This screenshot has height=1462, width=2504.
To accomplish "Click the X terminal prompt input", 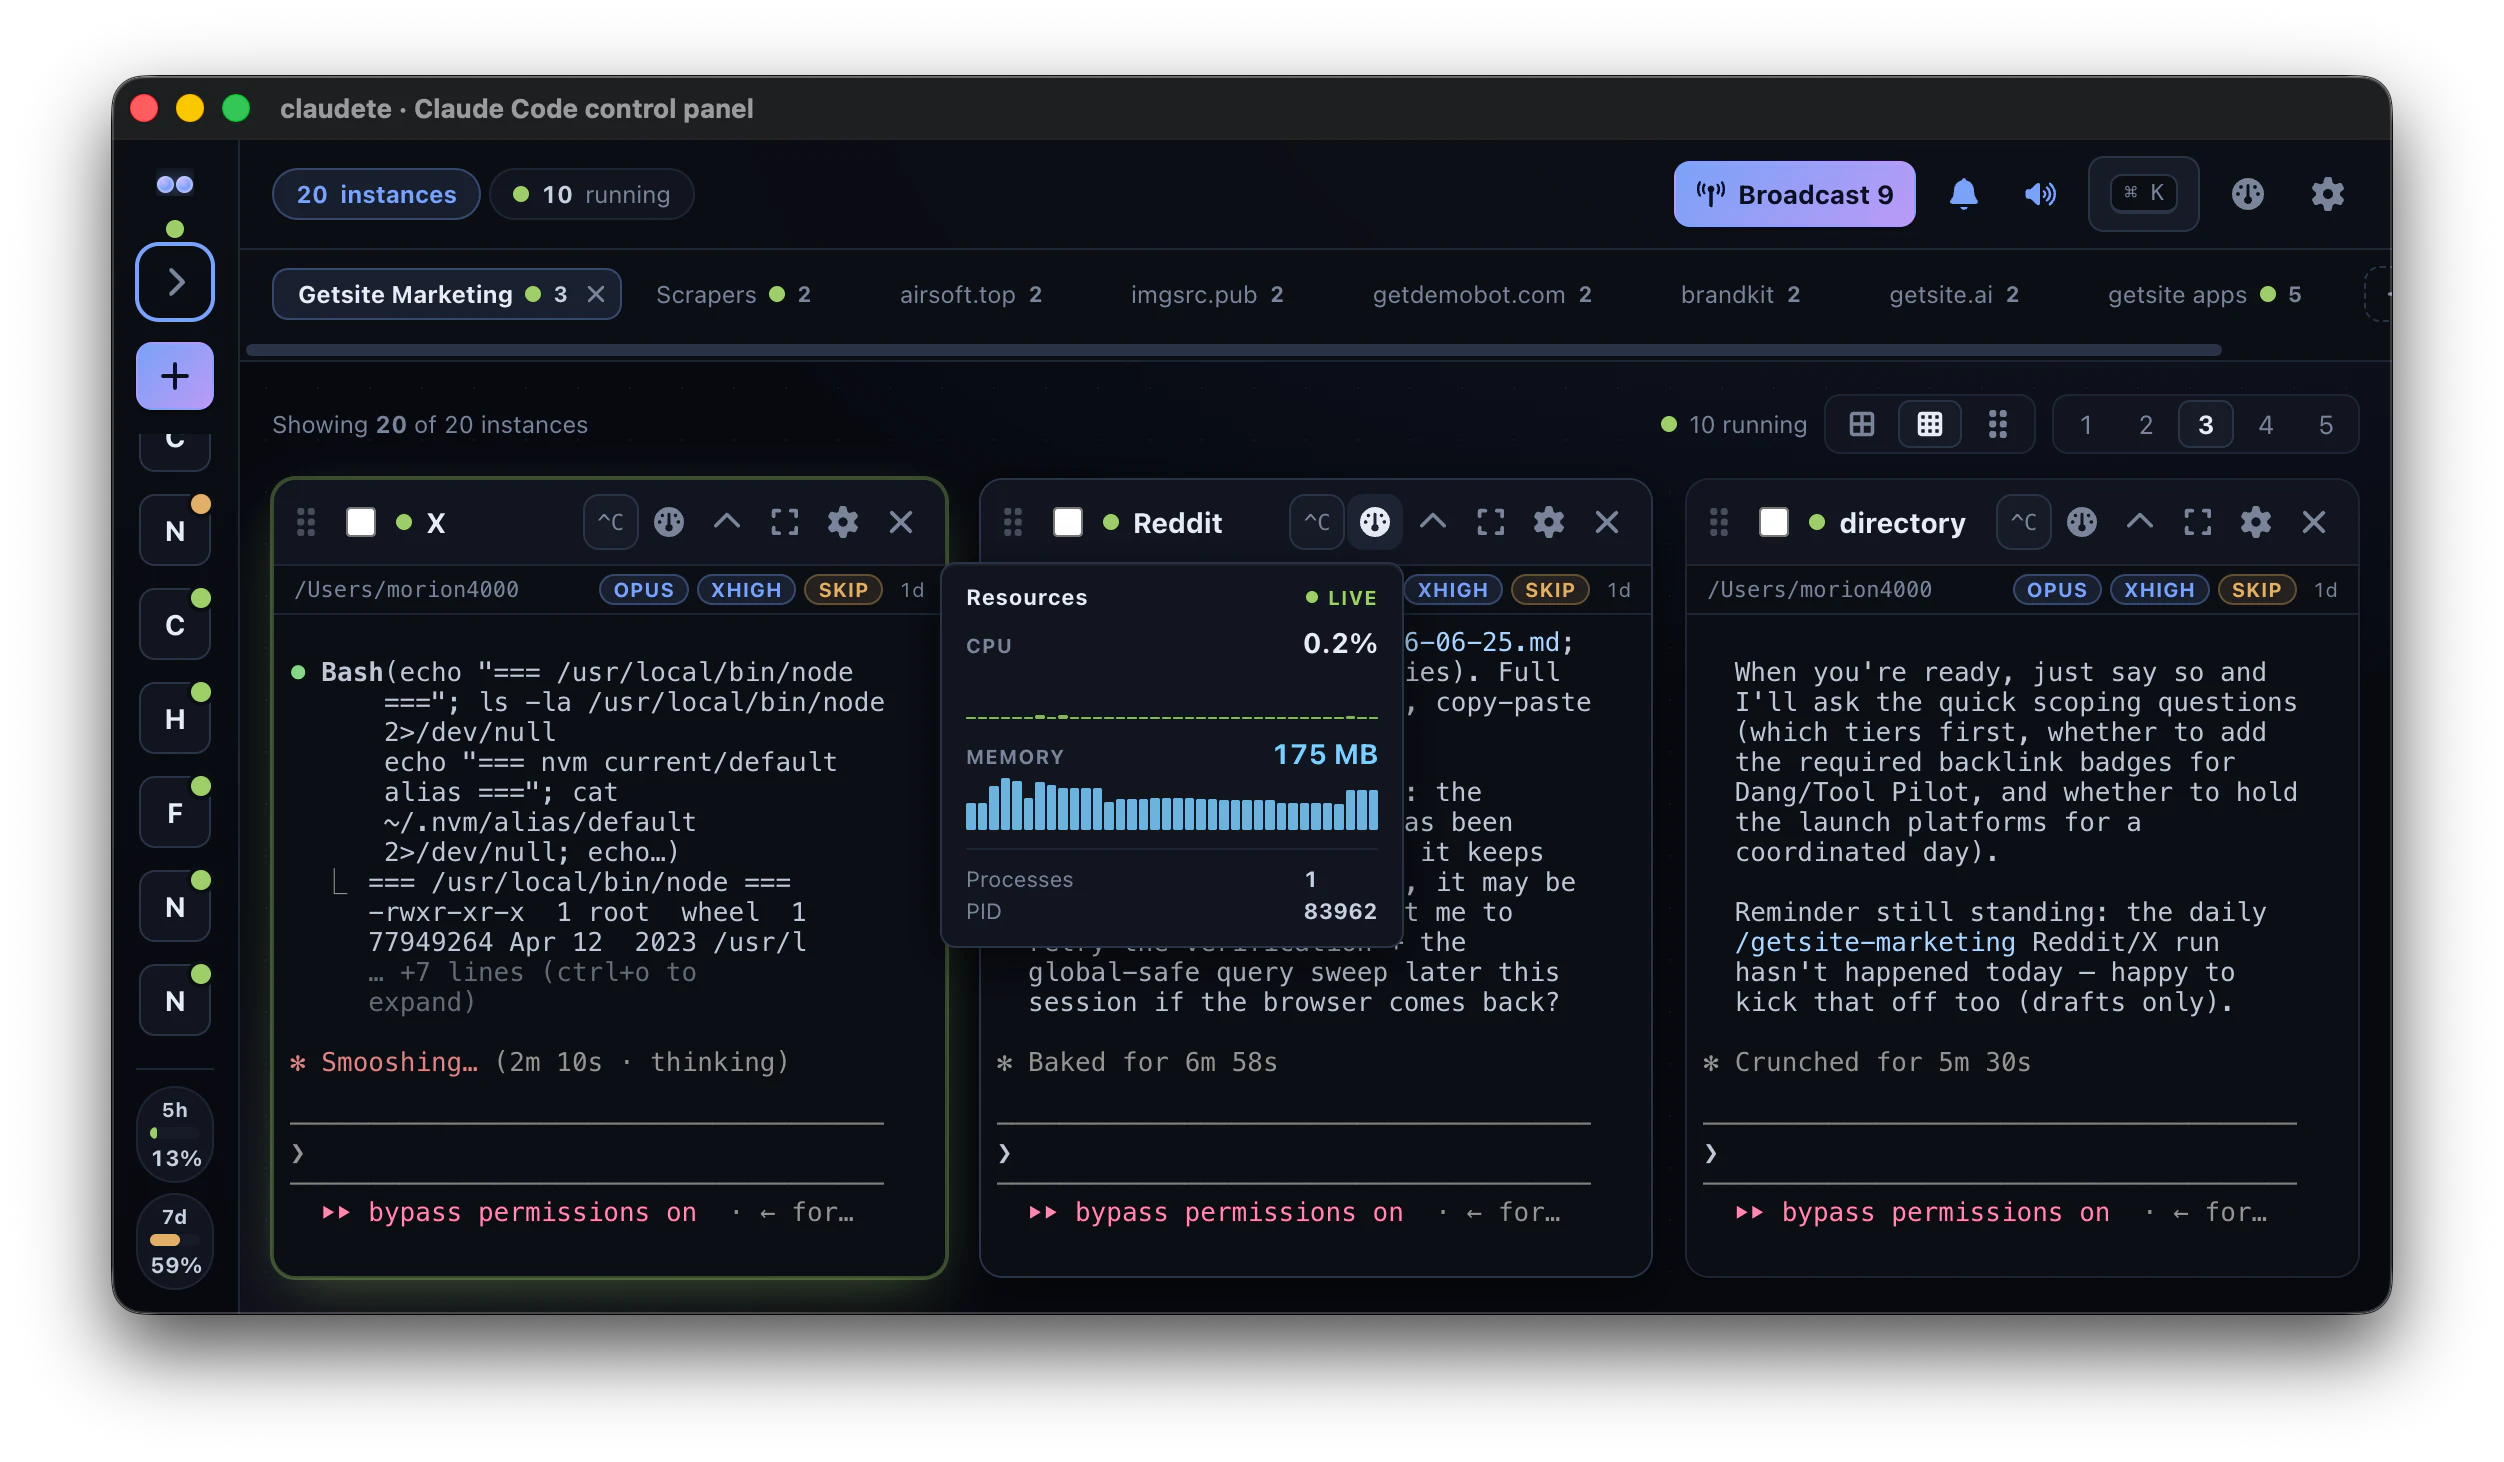I will [587, 1154].
